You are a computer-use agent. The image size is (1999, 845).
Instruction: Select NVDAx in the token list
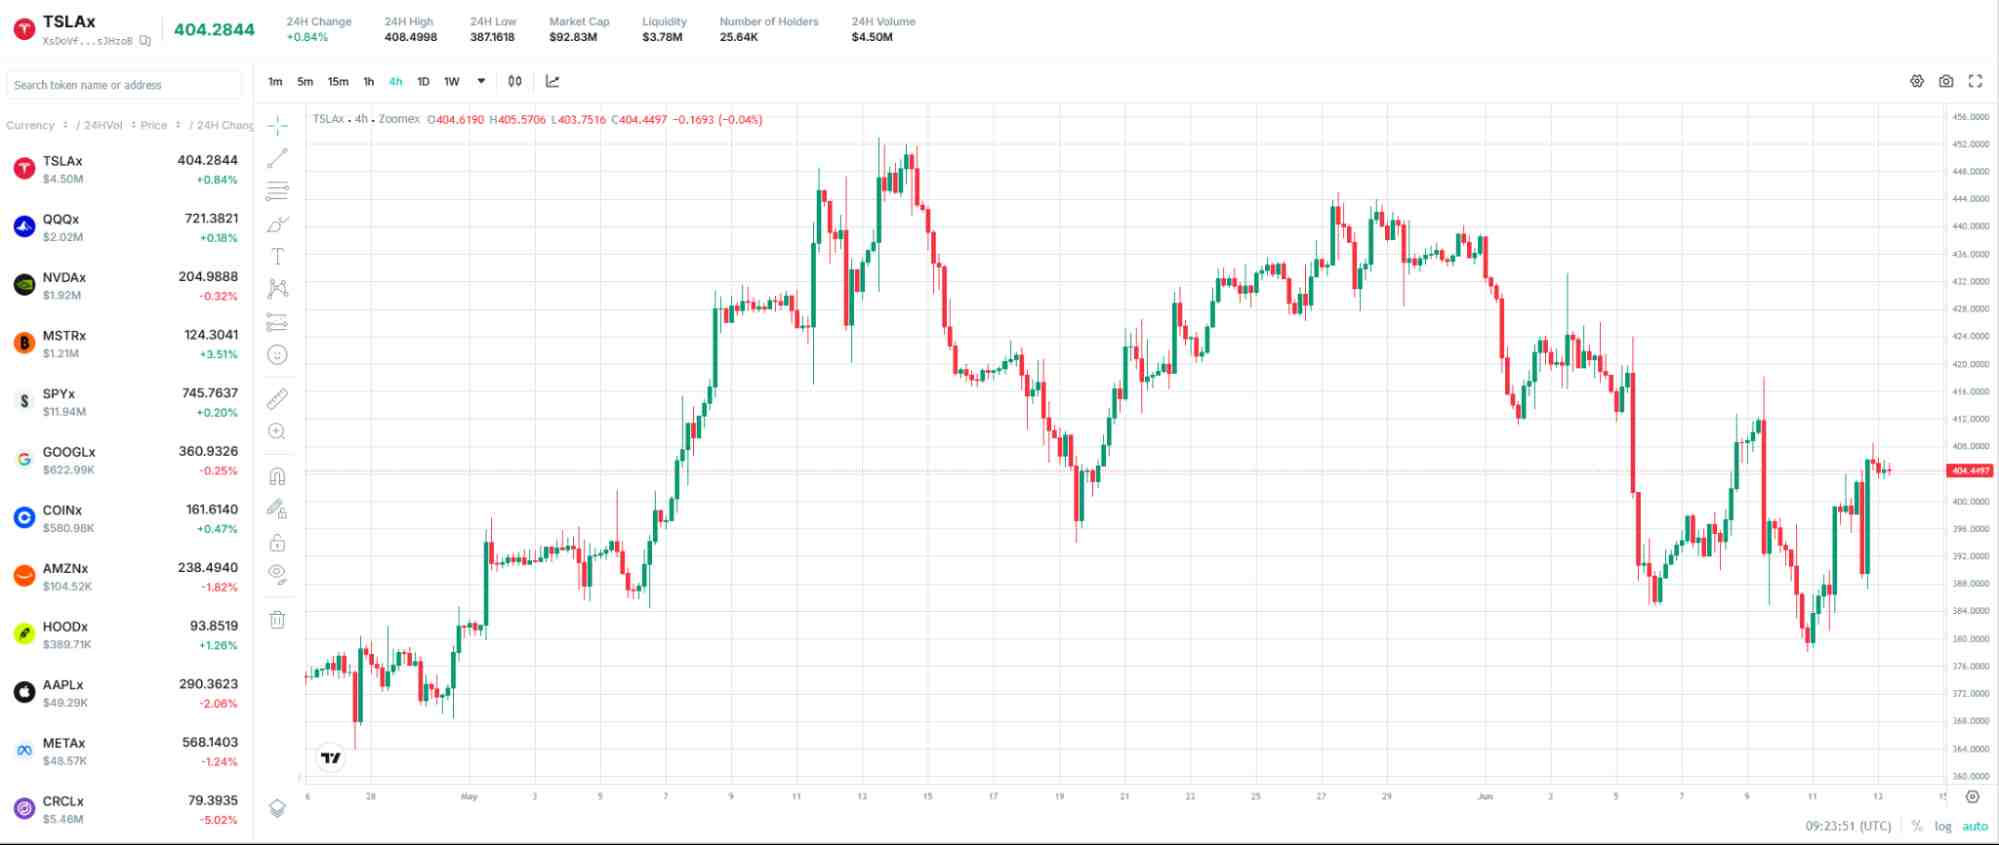(x=126, y=285)
